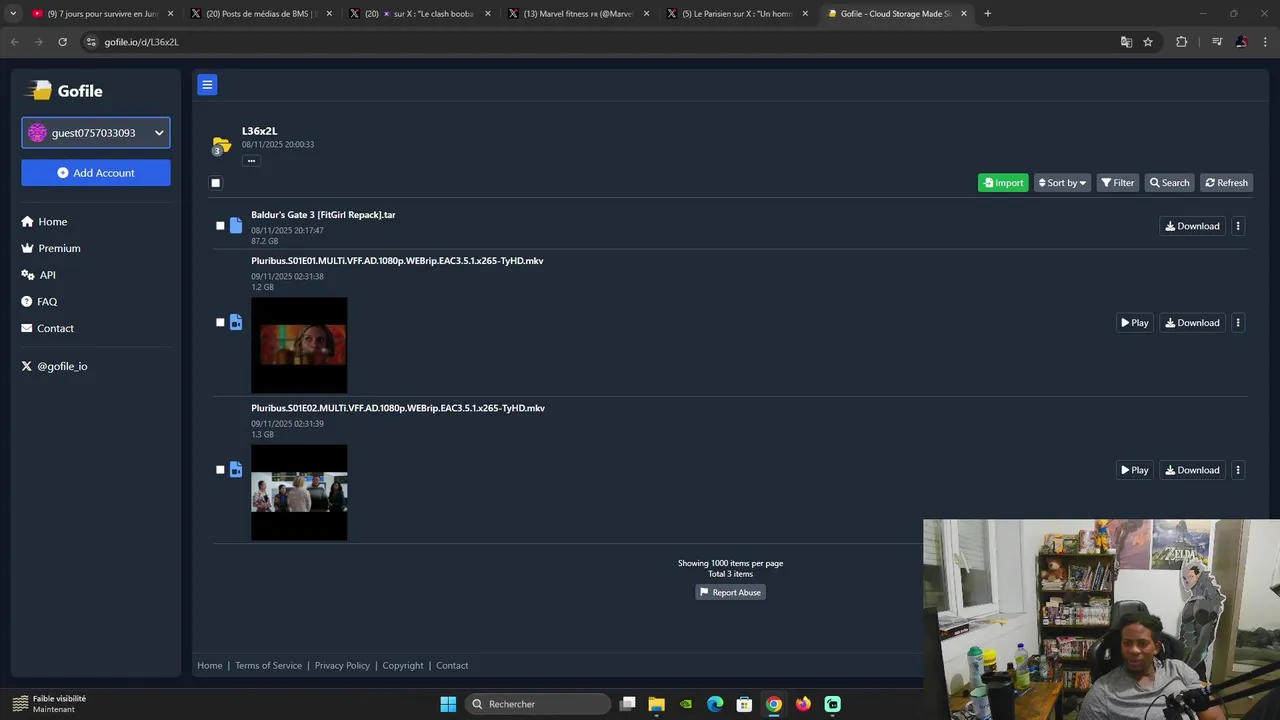Click the Add Account button
Screen dimensions: 1280x720
96,173
